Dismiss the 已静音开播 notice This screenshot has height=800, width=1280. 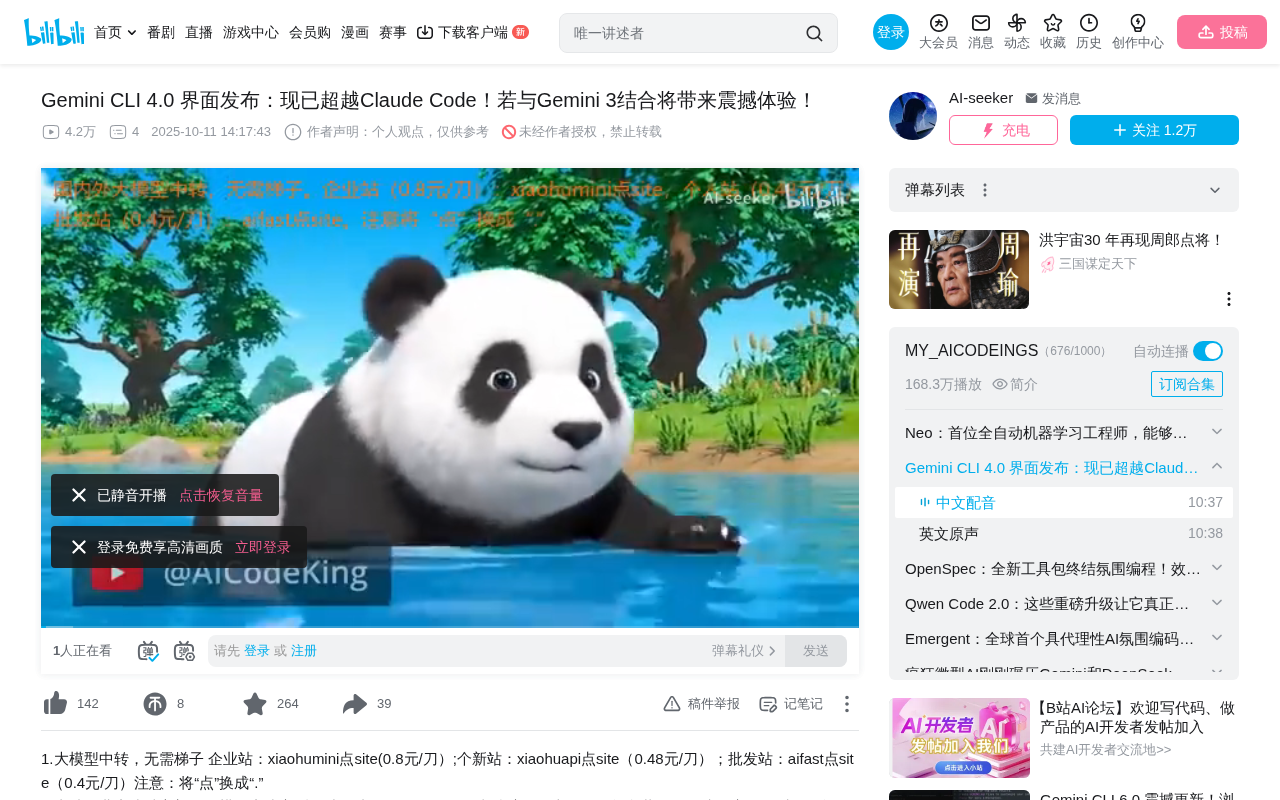[x=79, y=495]
